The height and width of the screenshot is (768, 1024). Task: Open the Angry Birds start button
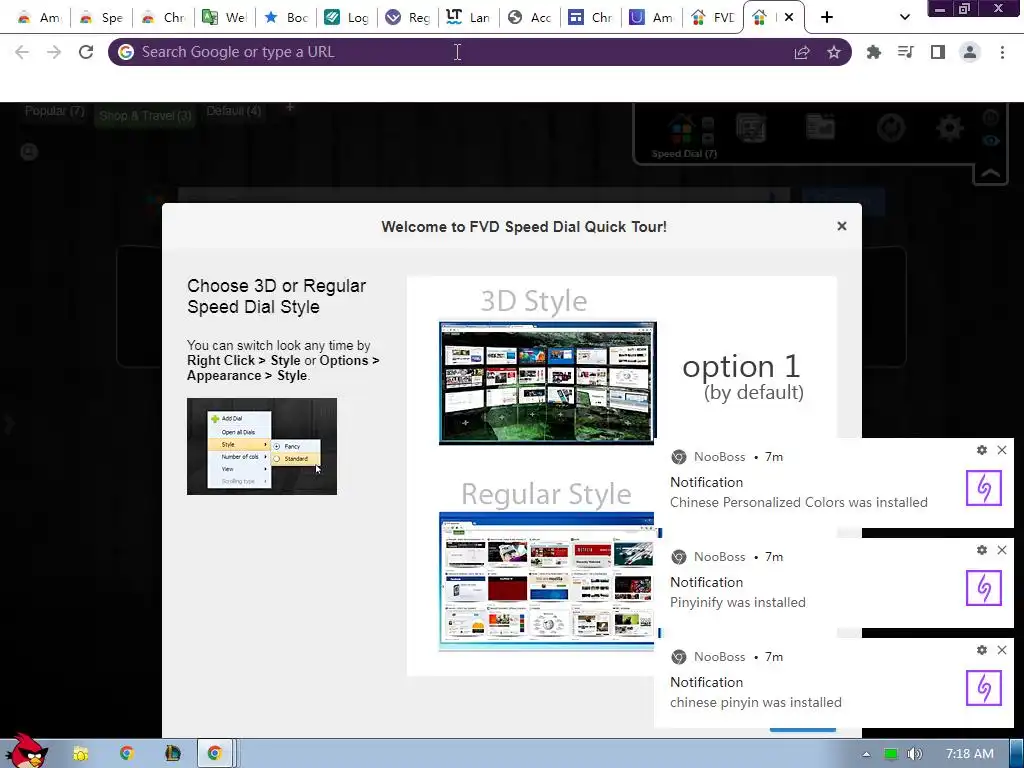click(x=26, y=751)
